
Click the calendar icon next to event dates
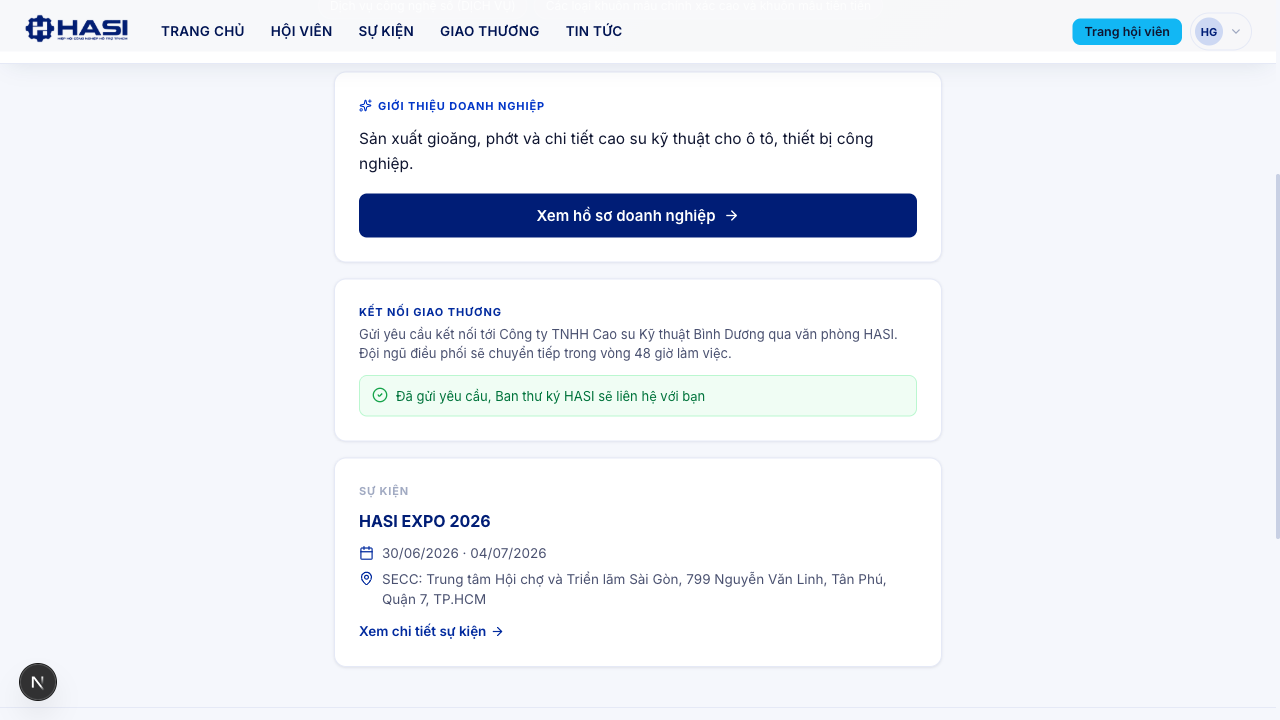366,553
